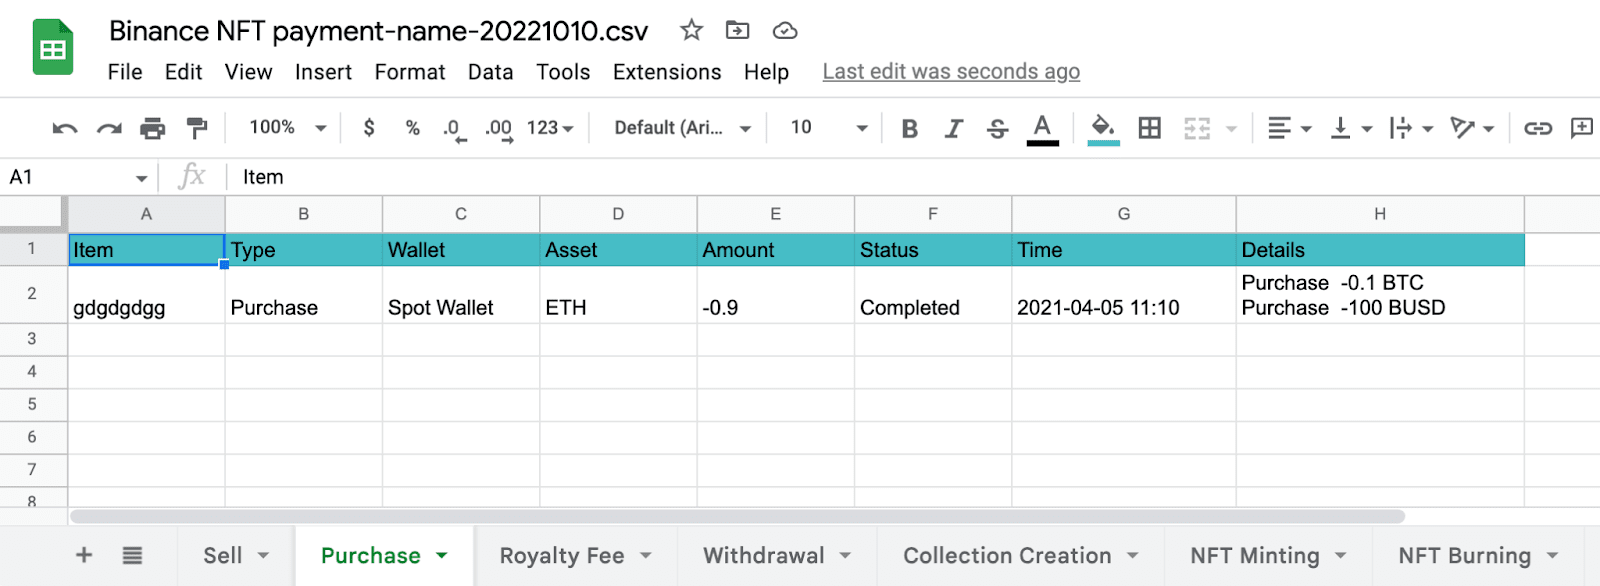Open the Google Sheets home icon
The image size is (1600, 586).
pyautogui.click(x=53, y=47)
